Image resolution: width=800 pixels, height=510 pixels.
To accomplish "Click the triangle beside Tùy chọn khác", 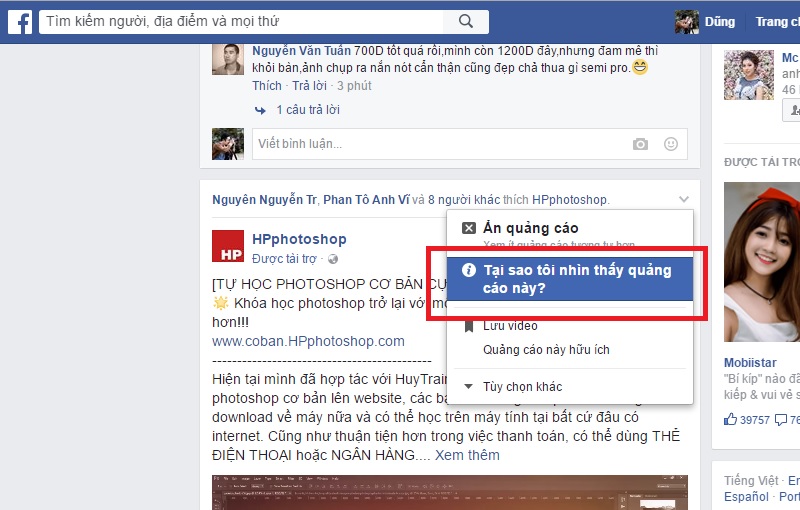I will pos(468,386).
